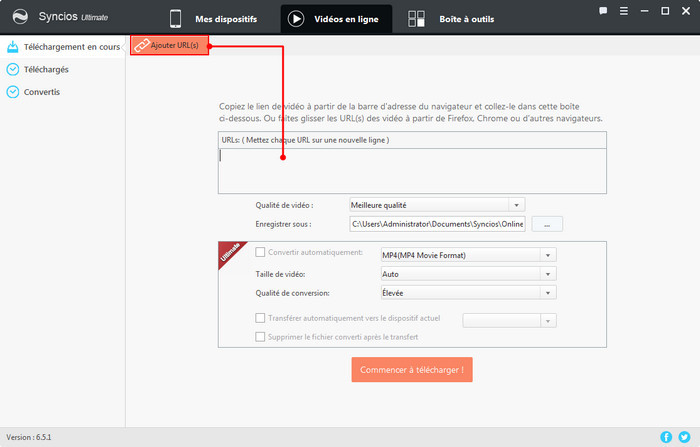Minimize the Syncios window
This screenshot has height=447, width=700.
(x=644, y=11)
